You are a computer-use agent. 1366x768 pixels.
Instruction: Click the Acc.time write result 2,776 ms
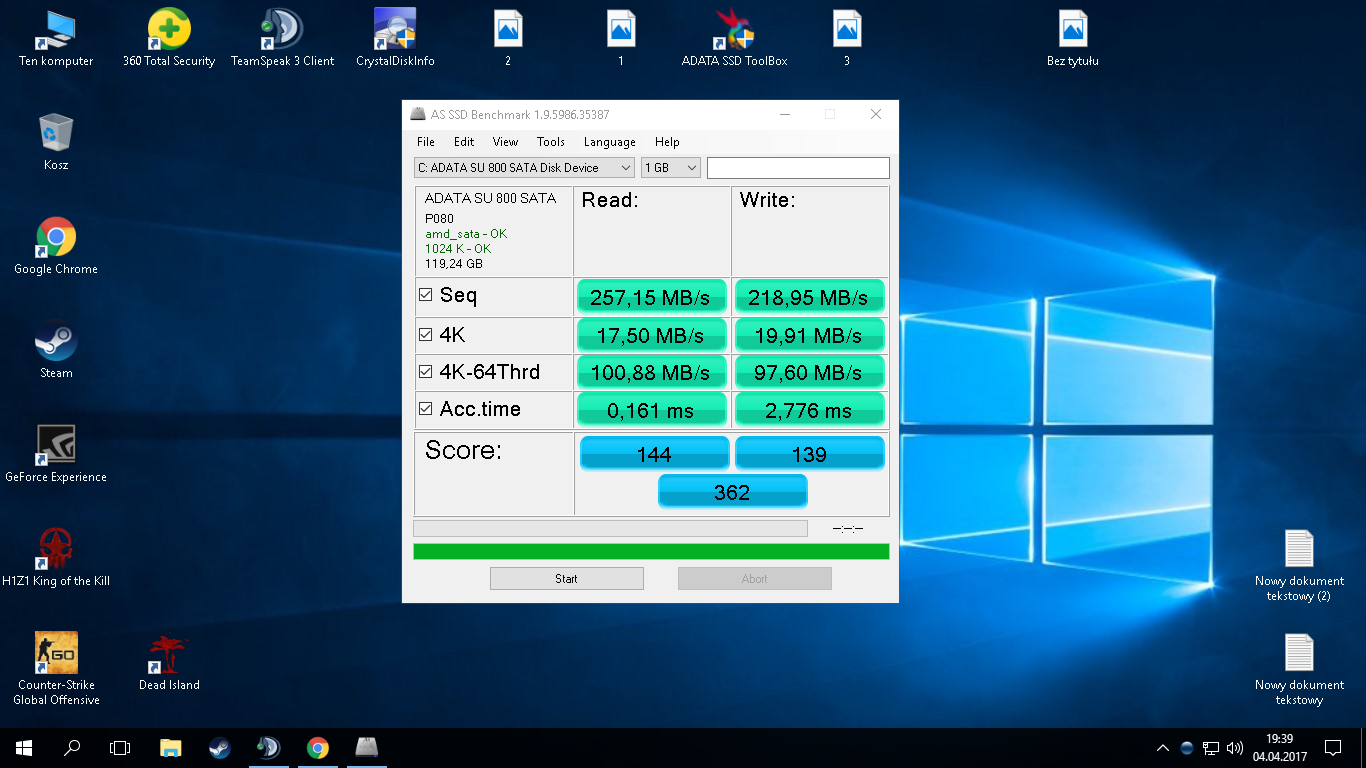coord(810,410)
